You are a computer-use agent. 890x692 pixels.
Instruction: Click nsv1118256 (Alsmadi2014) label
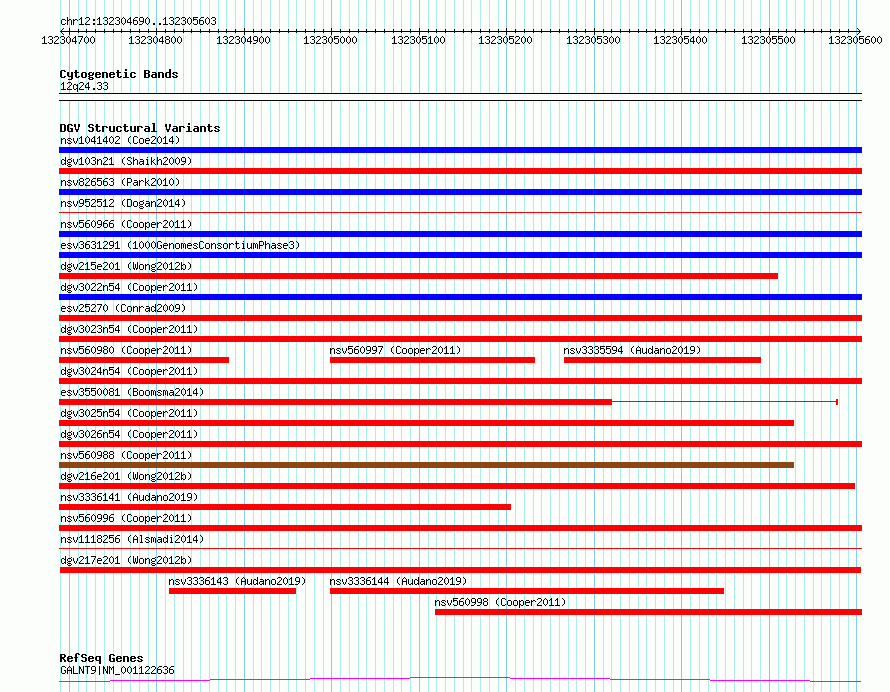[132, 539]
